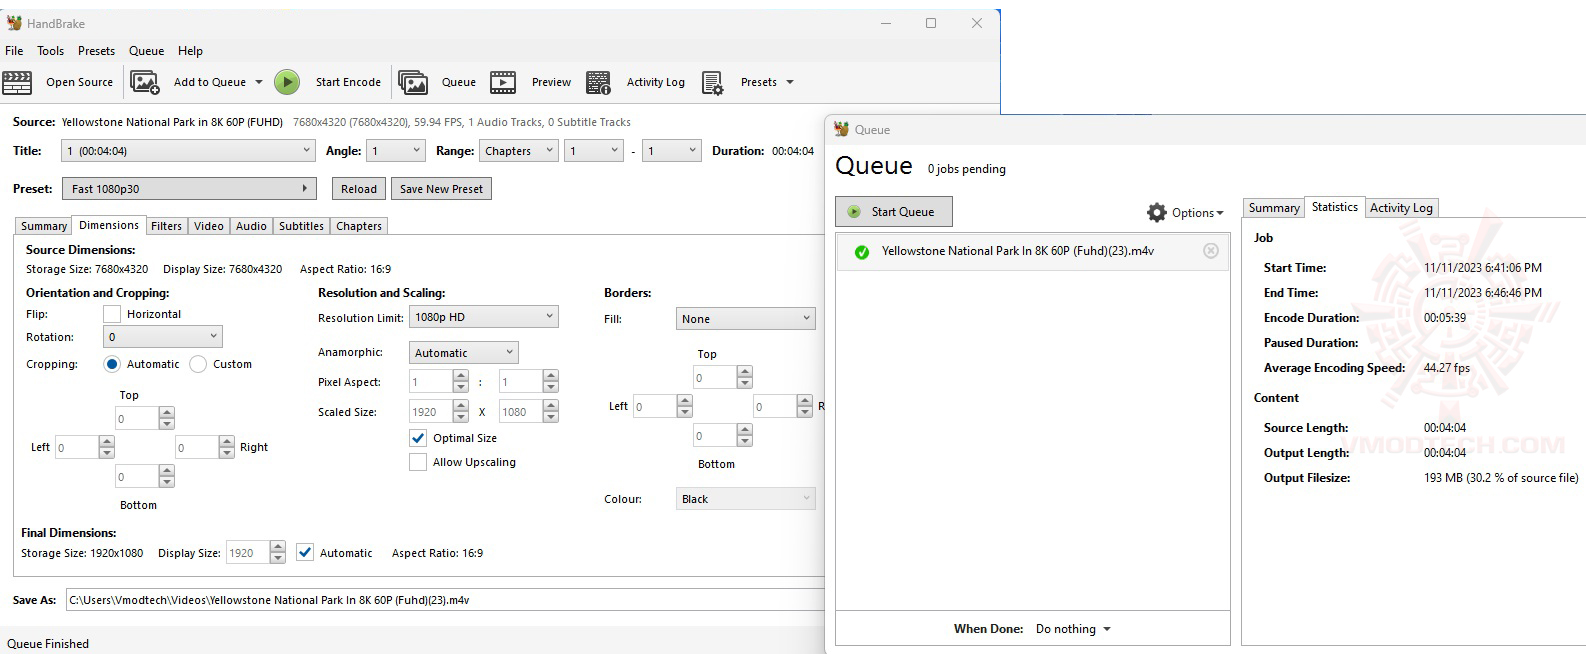
Task: Select the Automatic cropping radio button
Action: point(112,364)
